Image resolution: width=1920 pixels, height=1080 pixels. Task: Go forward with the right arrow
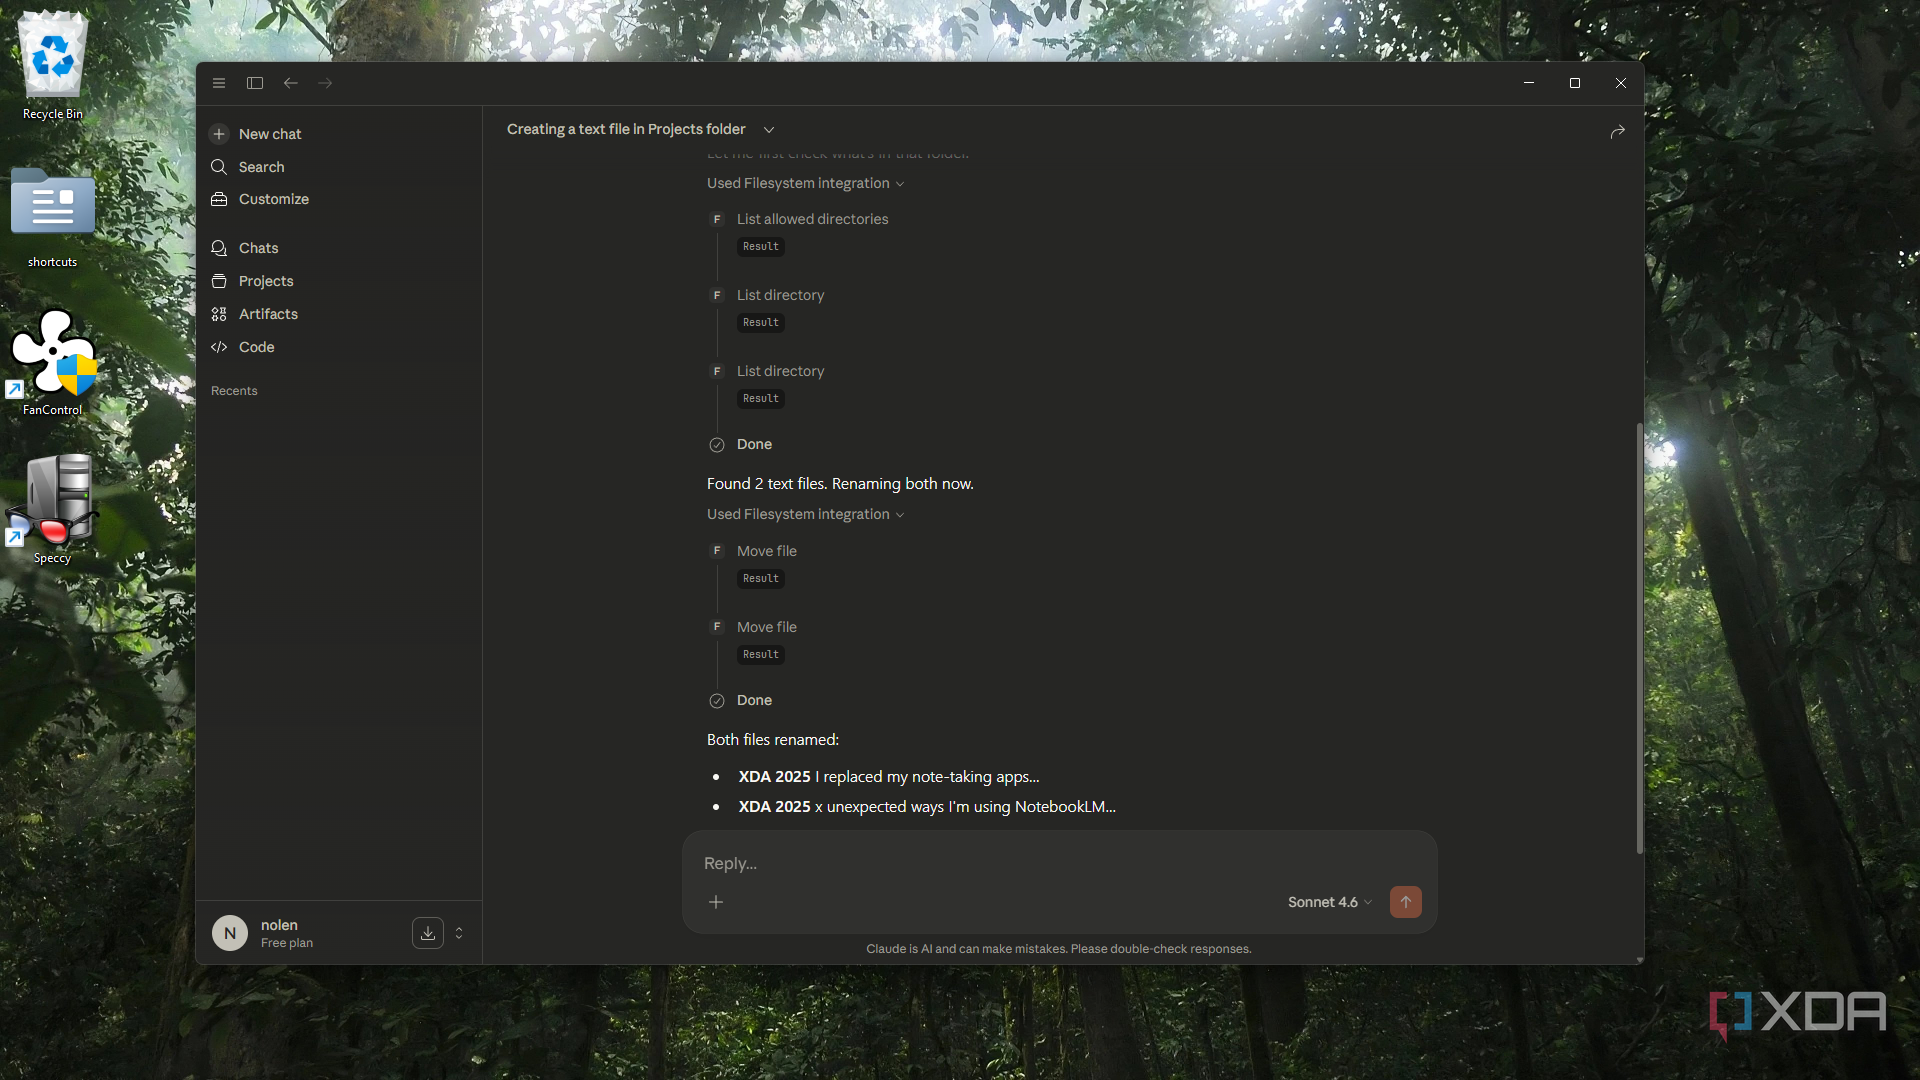(x=325, y=83)
